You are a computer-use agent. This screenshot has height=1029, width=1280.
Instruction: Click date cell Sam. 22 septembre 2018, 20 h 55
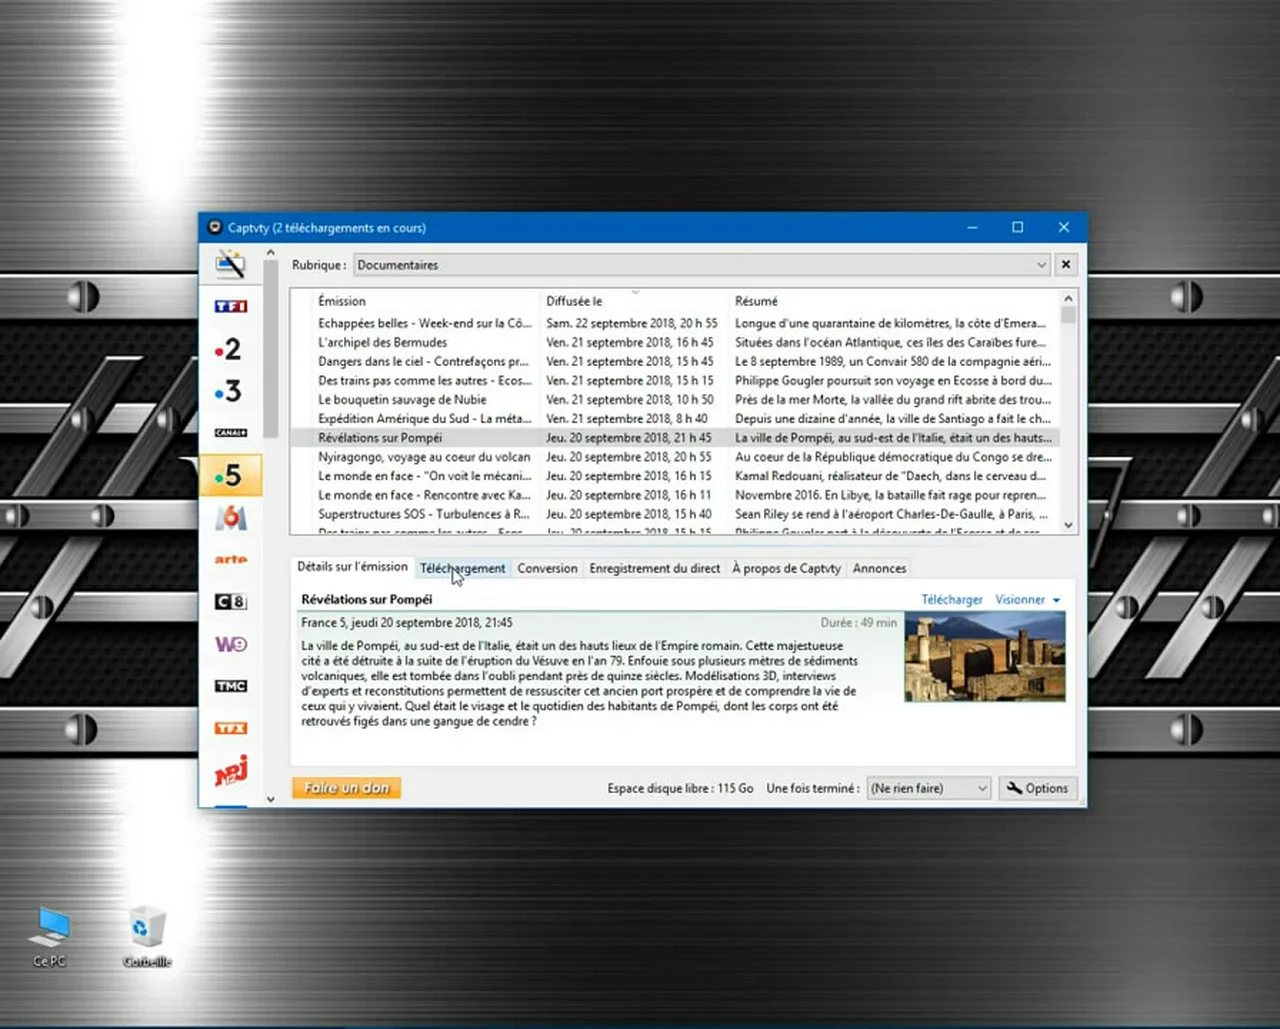pos(632,323)
